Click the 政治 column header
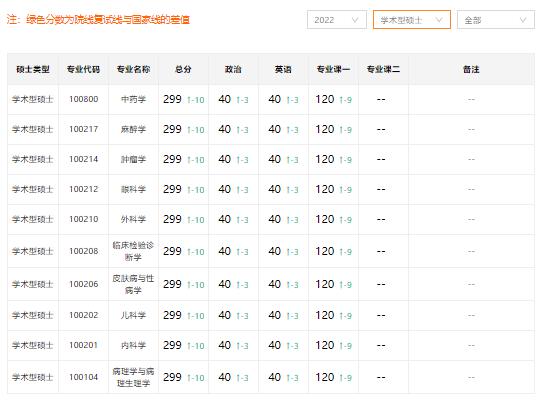 (233, 69)
